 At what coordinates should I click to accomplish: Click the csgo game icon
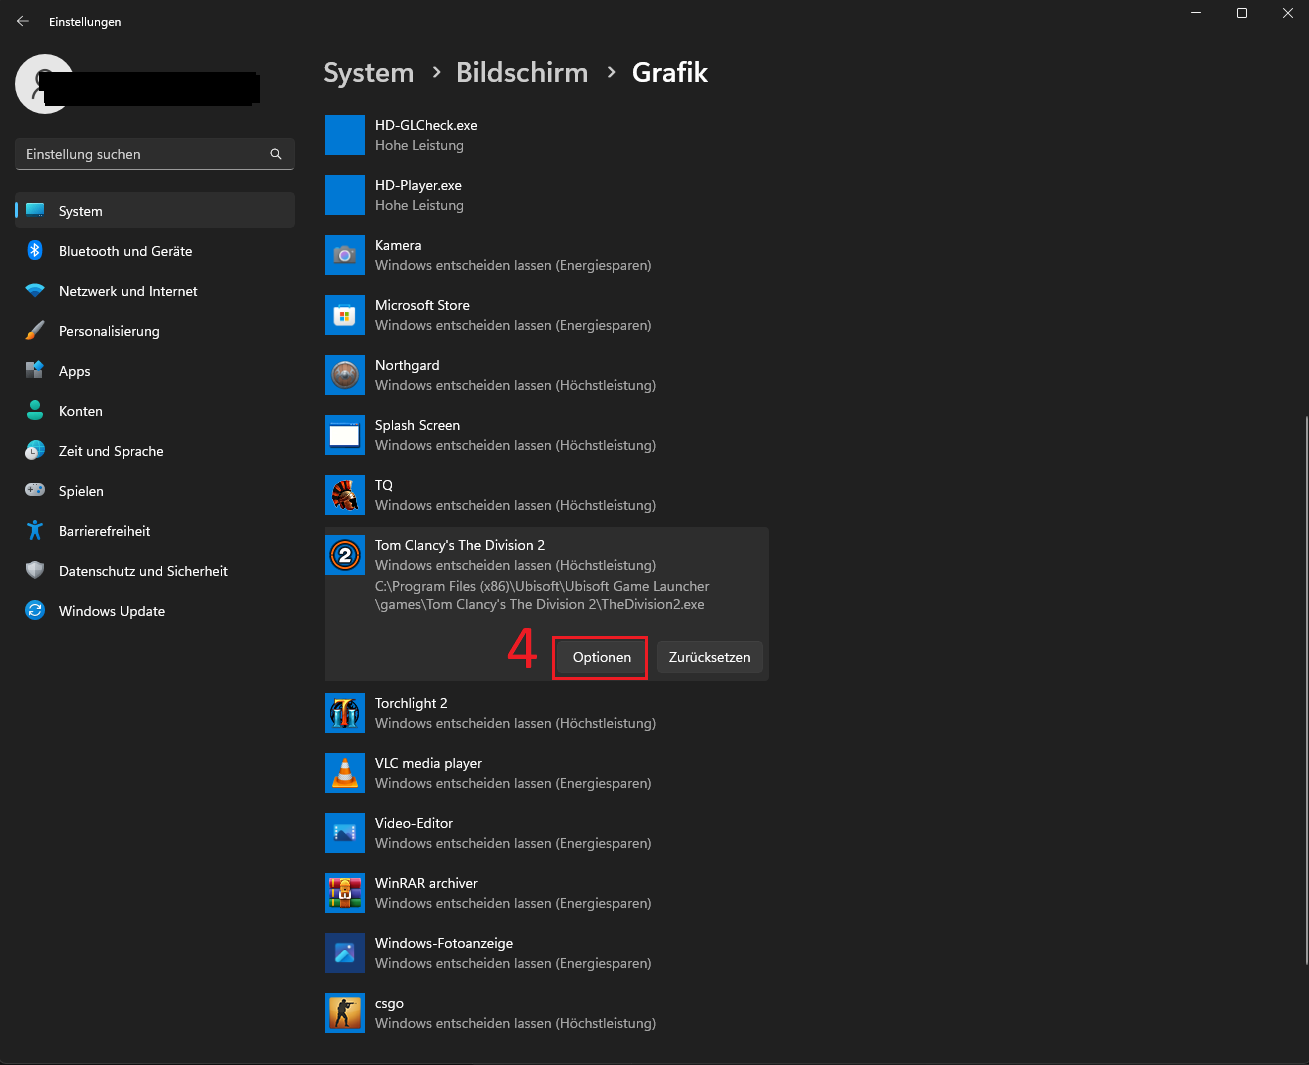coord(345,1013)
